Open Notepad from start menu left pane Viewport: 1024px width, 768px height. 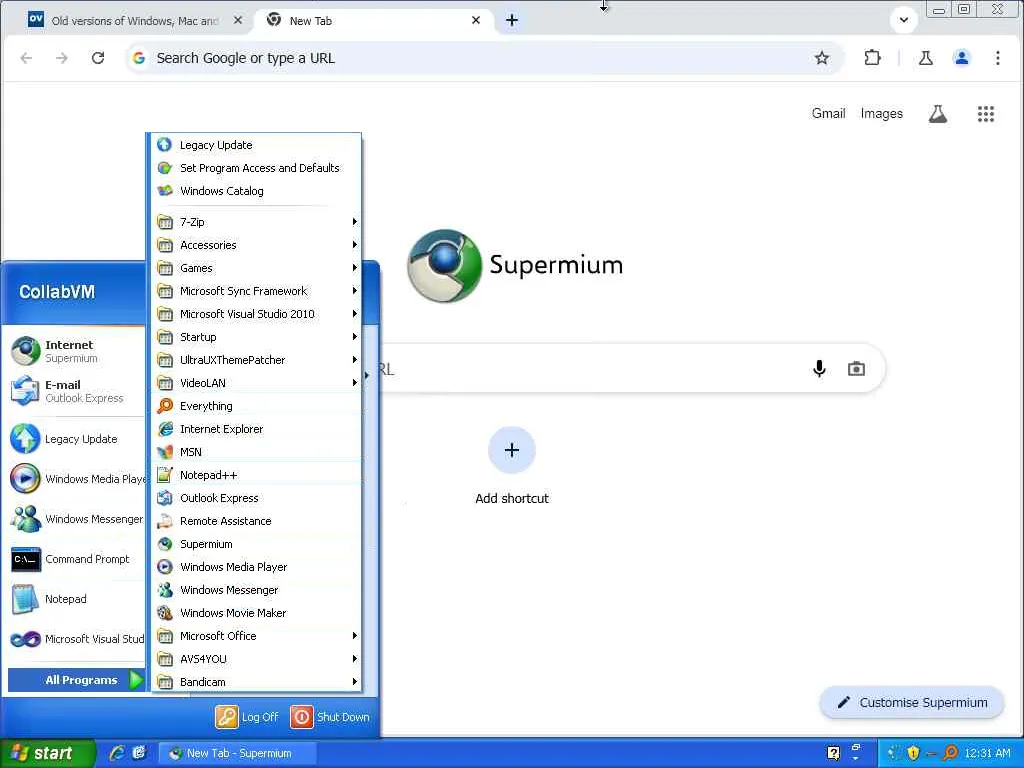pyautogui.click(x=74, y=599)
